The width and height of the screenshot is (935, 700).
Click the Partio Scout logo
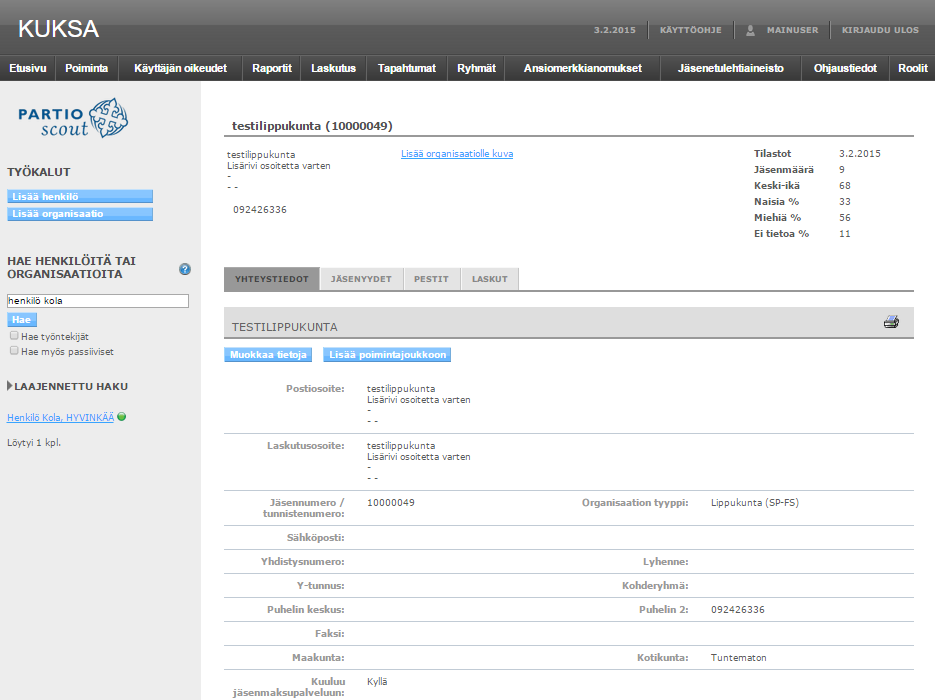73,118
